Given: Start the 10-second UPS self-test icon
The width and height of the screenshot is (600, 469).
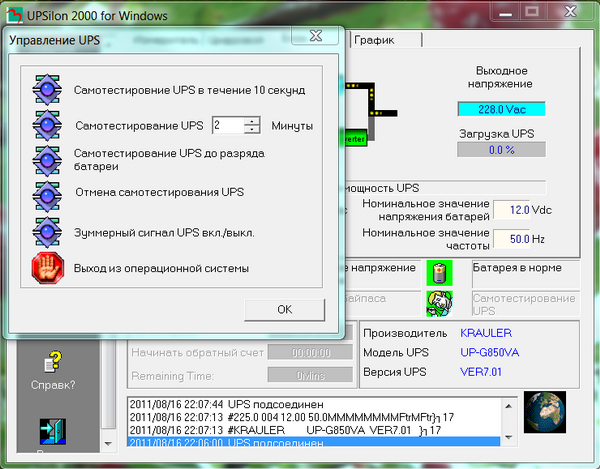Looking at the screenshot, I should (x=47, y=90).
